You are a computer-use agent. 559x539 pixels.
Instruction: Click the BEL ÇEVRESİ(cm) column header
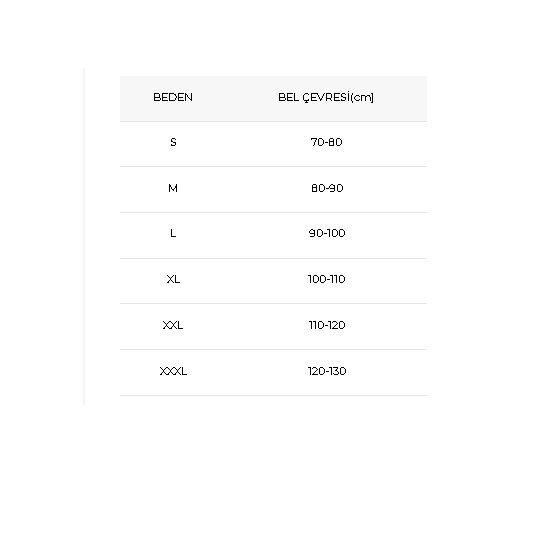(x=326, y=97)
